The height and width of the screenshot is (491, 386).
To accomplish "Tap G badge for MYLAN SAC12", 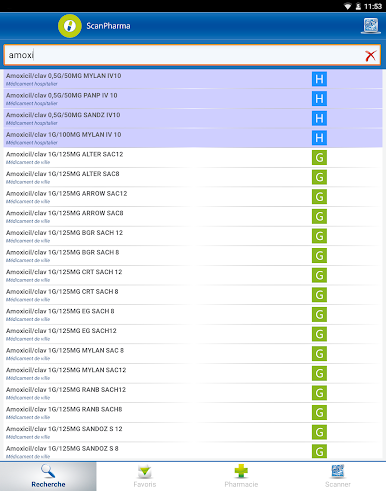I will click(x=319, y=373).
